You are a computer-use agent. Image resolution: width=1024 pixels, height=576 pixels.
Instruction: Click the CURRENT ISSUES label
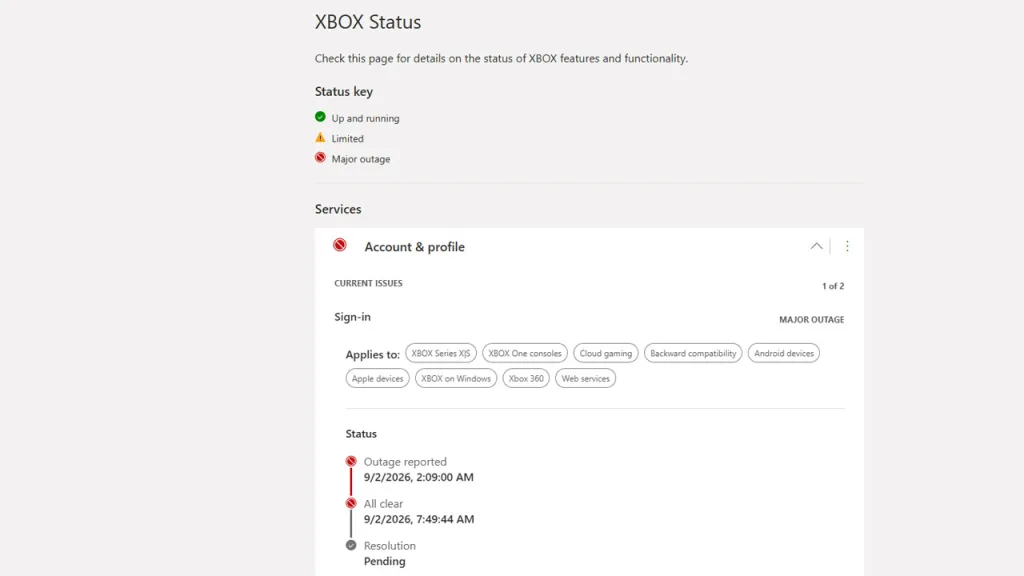(368, 283)
